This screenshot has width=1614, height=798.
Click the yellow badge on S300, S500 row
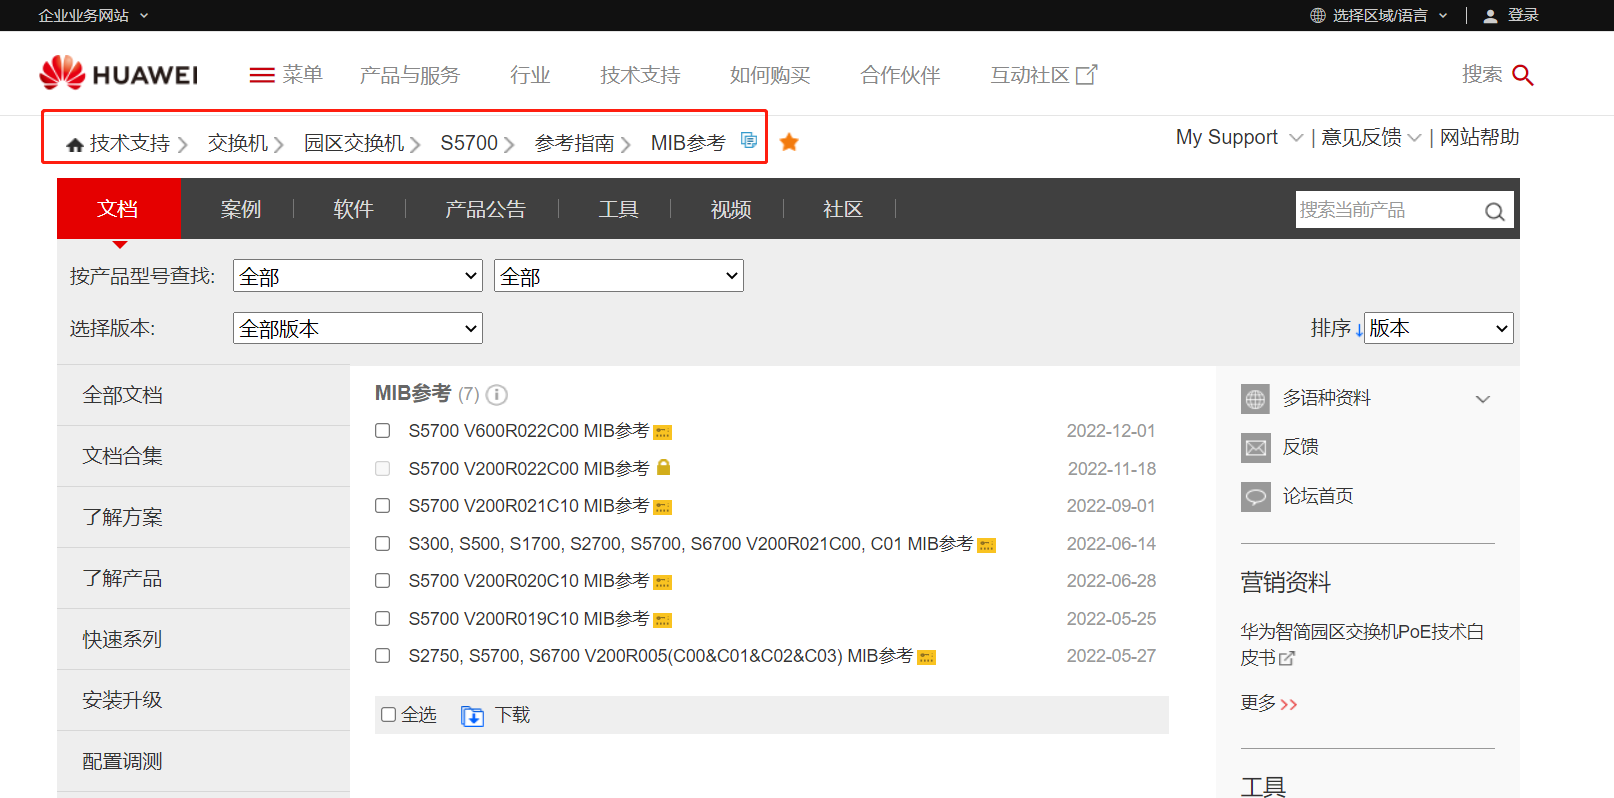pos(986,545)
